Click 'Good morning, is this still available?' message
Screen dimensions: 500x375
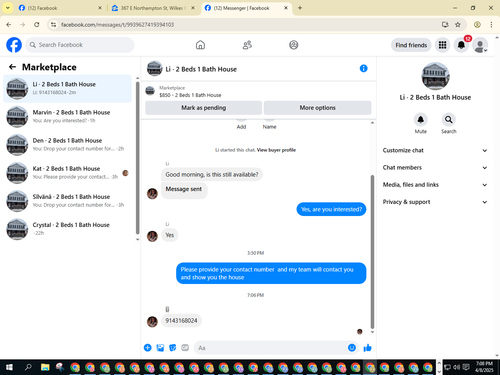pyautogui.click(x=212, y=174)
